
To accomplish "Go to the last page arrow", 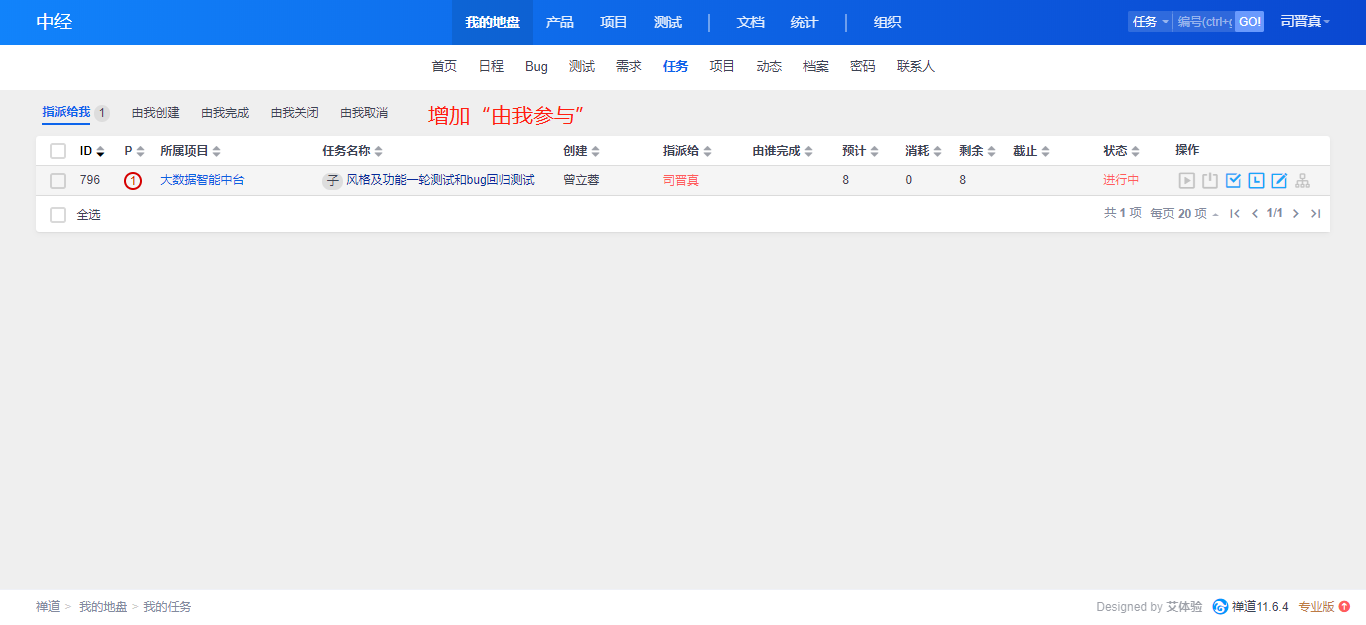I will 1315,213.
